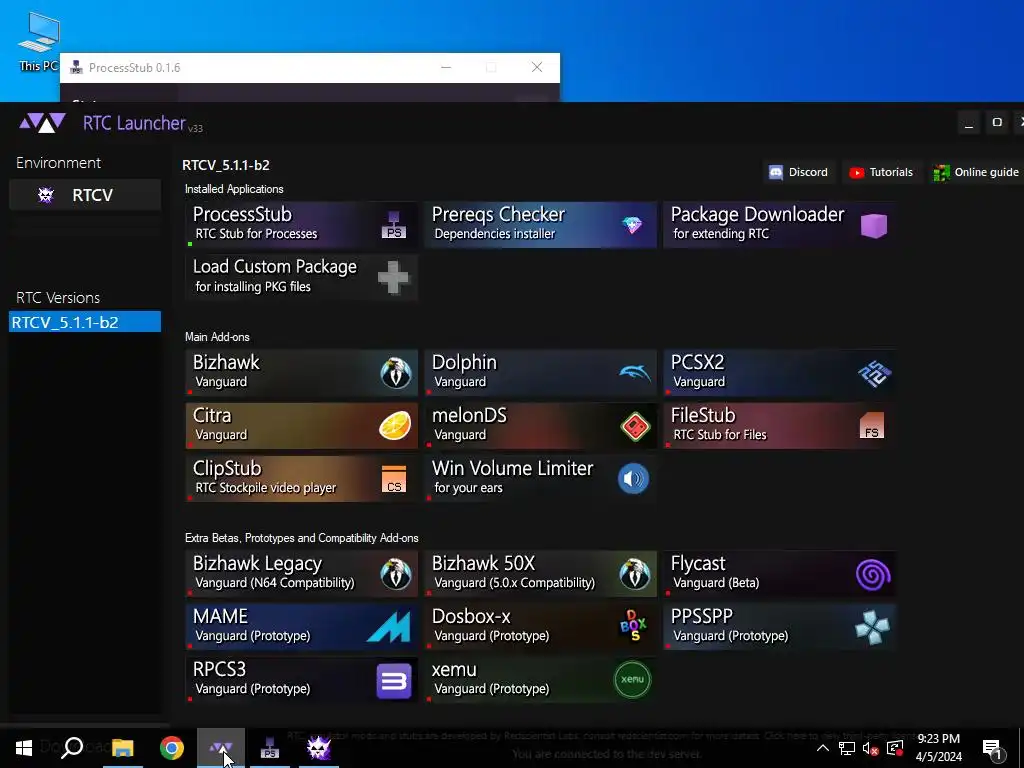Open File Explorer from the taskbar
The width and height of the screenshot is (1024, 768).
[x=122, y=748]
